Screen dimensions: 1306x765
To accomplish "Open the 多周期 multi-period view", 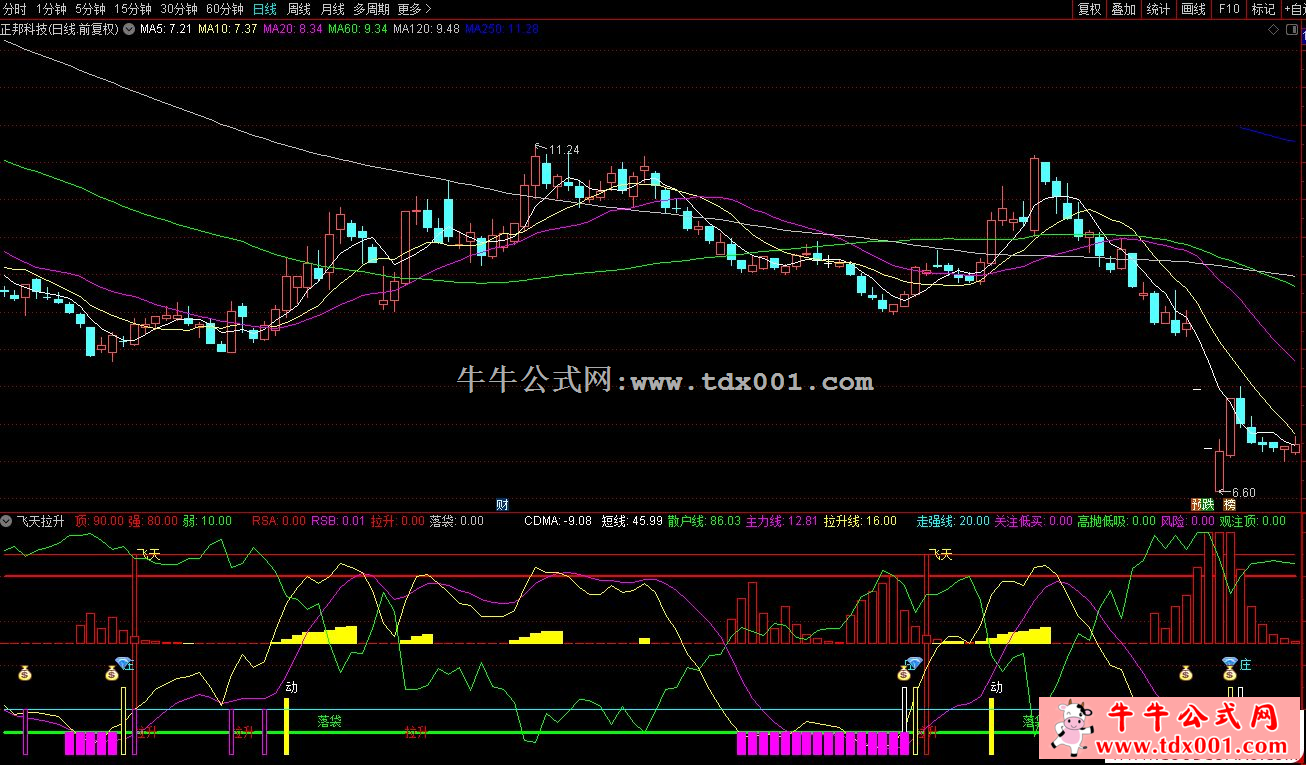I will [x=371, y=9].
